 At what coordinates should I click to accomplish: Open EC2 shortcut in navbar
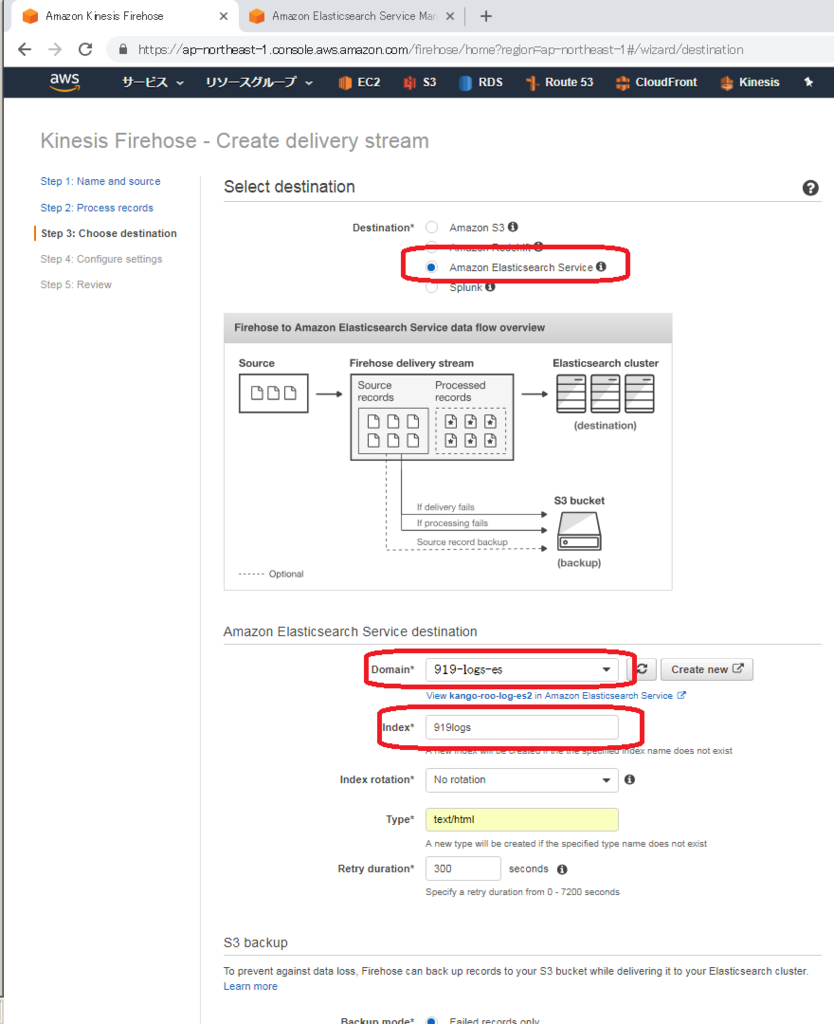point(359,82)
